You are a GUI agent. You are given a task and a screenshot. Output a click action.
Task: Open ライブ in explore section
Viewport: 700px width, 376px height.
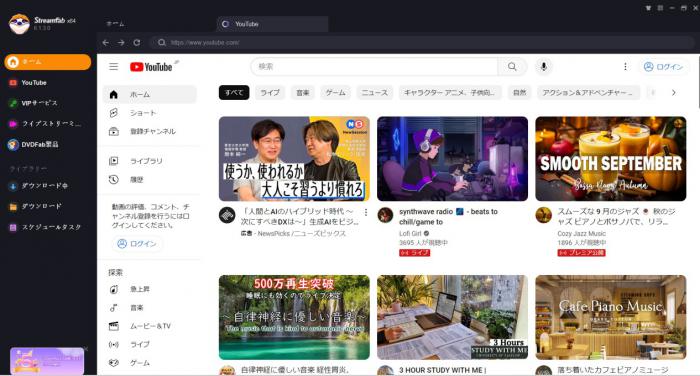150,344
